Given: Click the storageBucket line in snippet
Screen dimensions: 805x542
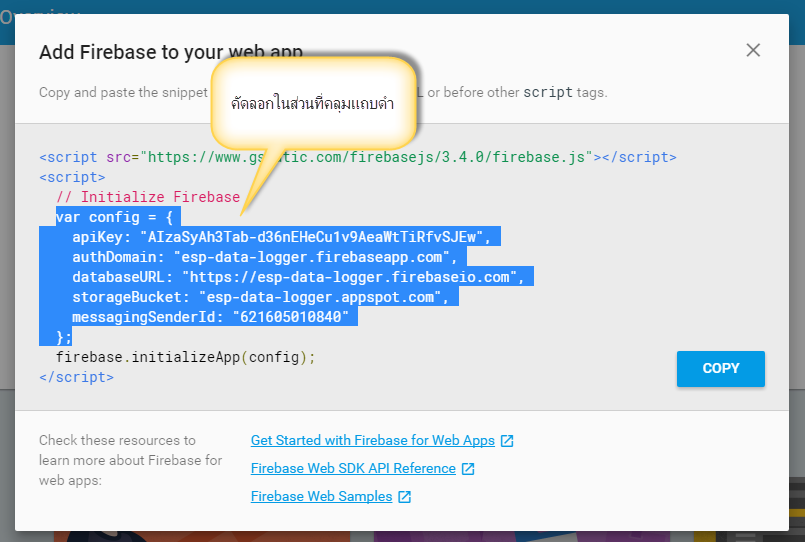Looking at the screenshot, I should [260, 297].
